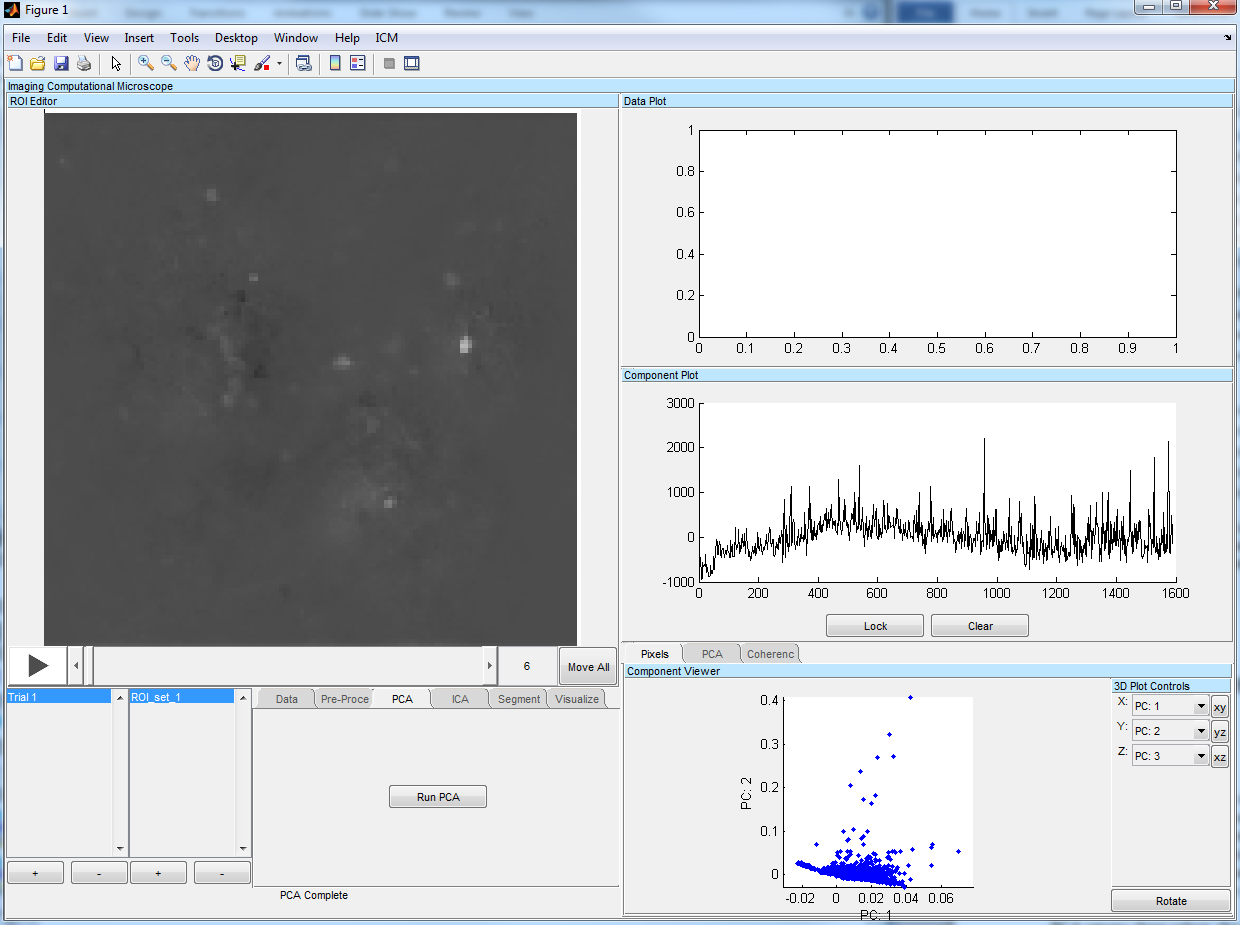Select the Pan hand tool
Image resolution: width=1240 pixels, height=925 pixels.
pos(192,63)
